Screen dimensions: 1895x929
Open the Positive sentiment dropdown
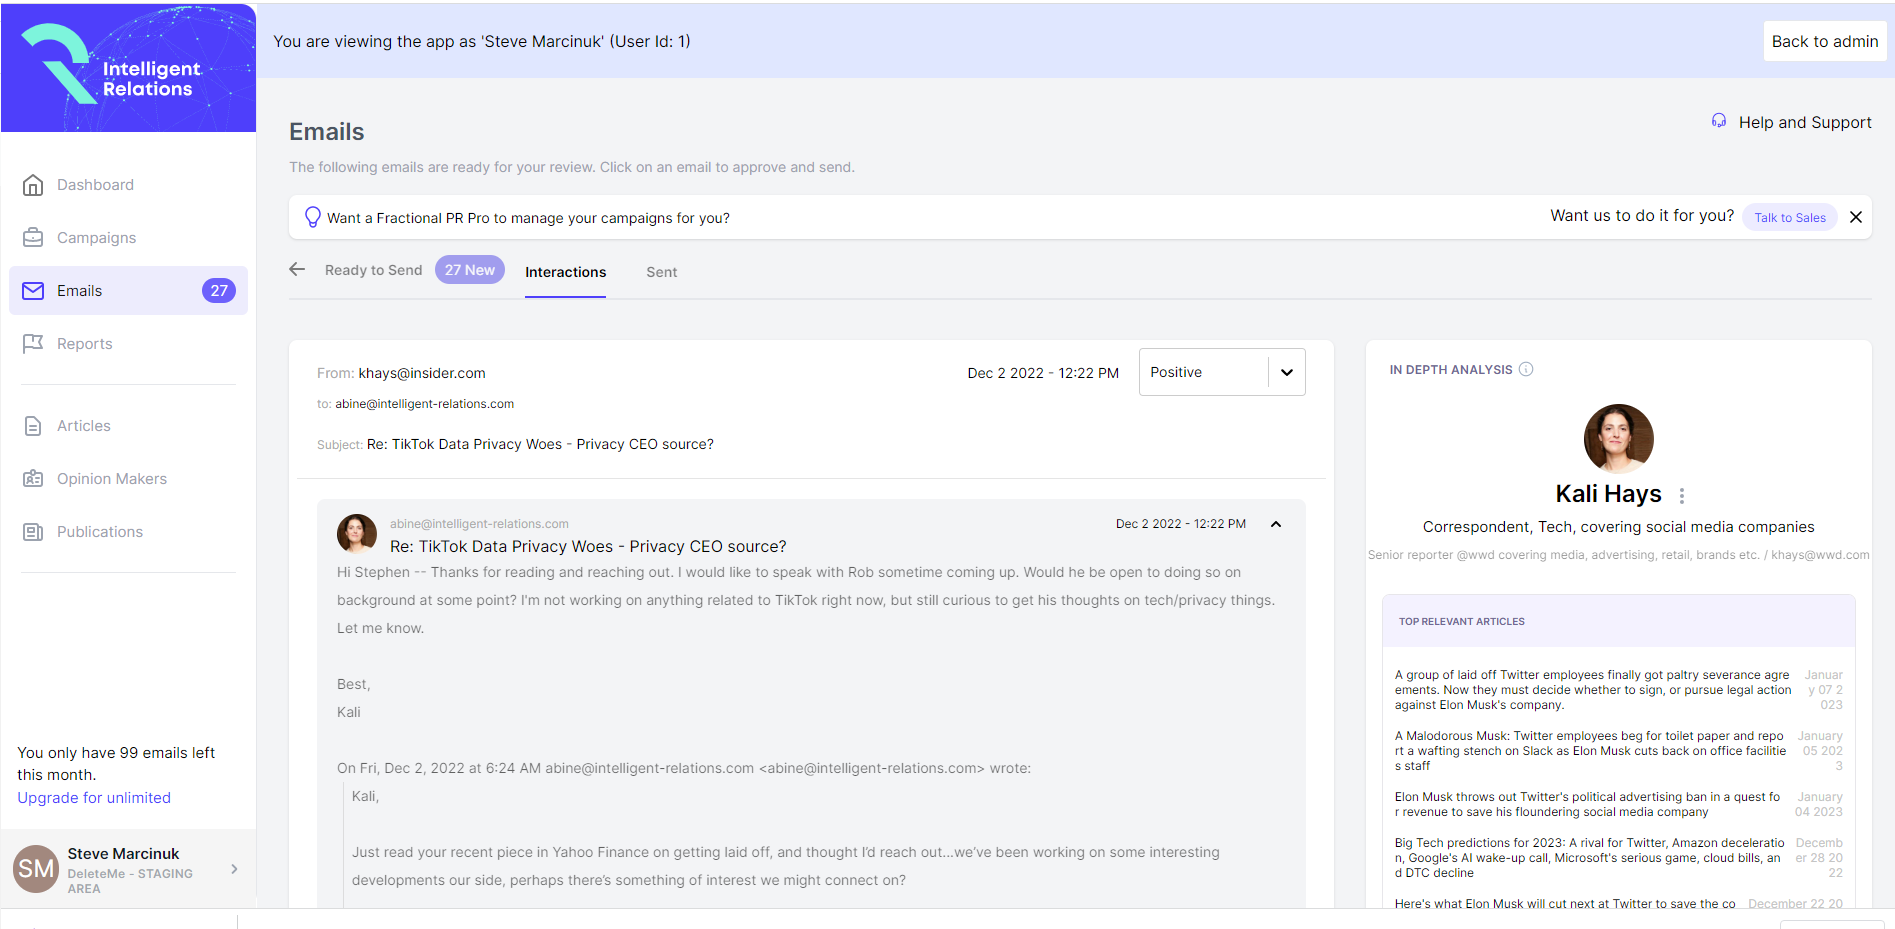[1222, 372]
